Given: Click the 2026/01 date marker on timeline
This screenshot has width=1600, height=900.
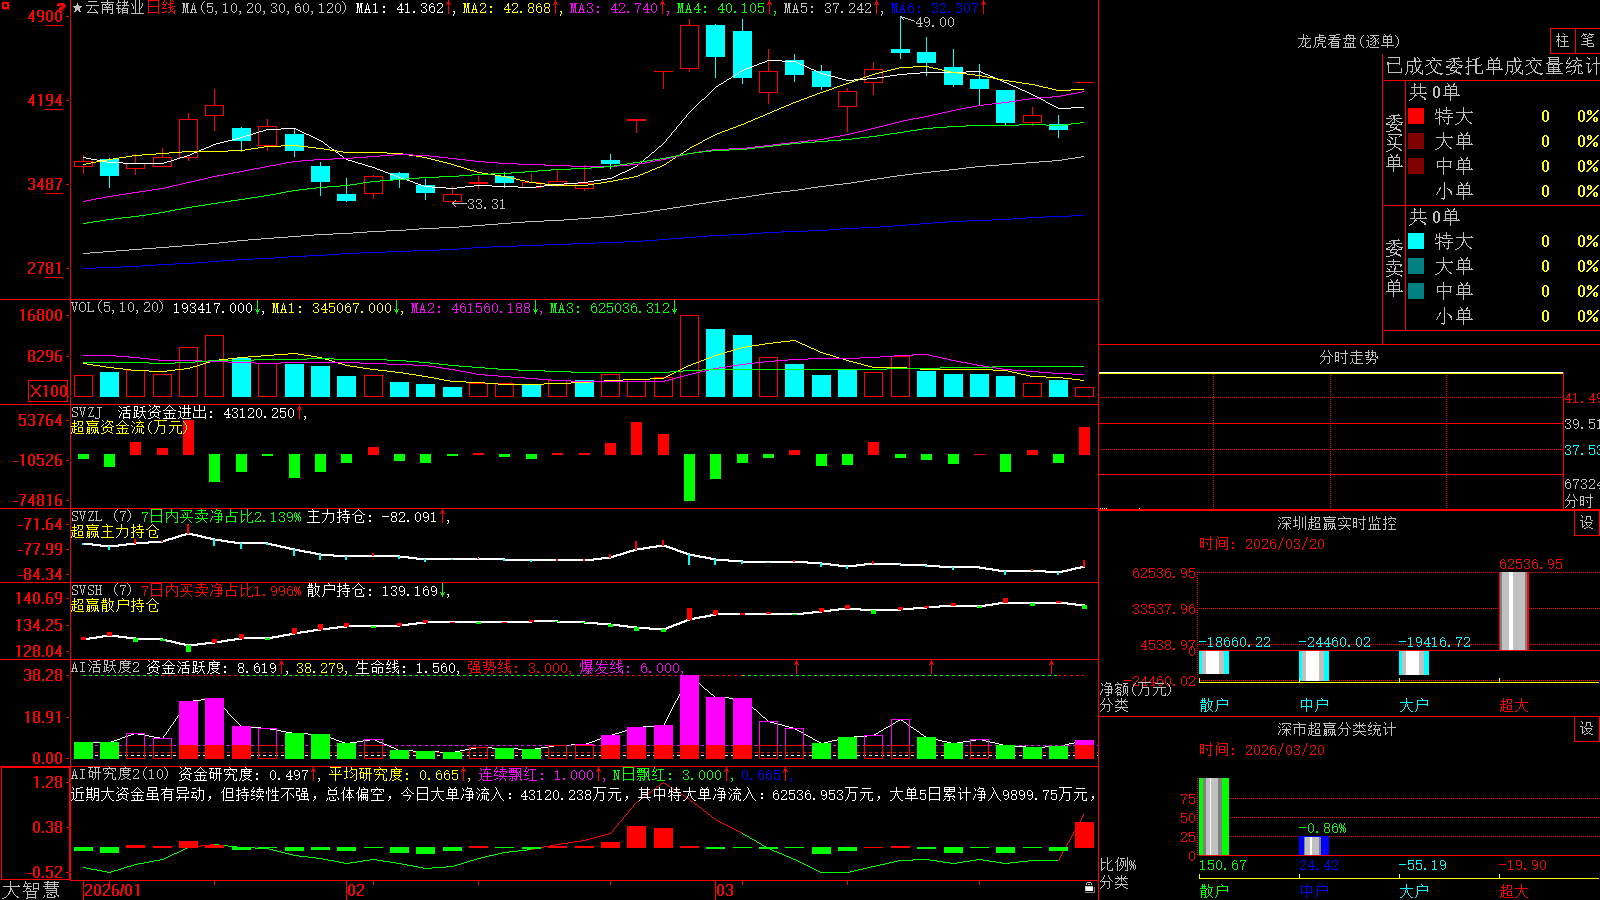Looking at the screenshot, I should pos(113,890).
